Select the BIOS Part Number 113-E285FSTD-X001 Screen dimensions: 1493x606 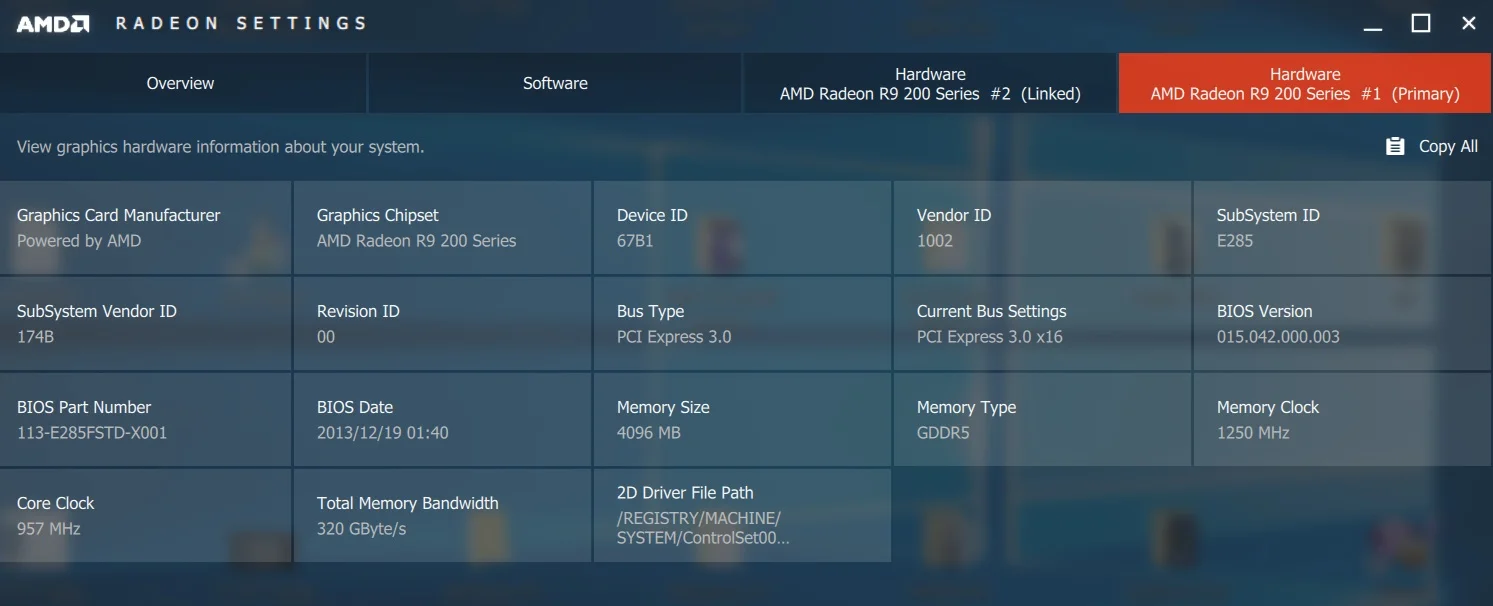(x=92, y=433)
